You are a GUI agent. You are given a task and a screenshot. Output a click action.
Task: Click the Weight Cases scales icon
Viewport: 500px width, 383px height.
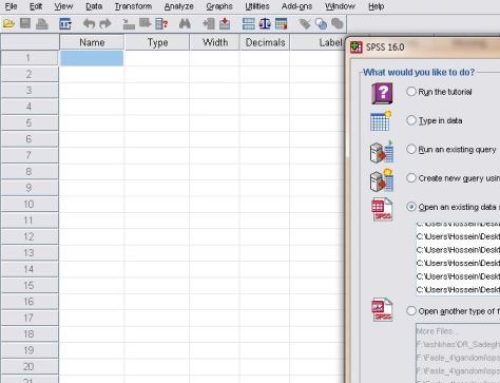[x=265, y=24]
